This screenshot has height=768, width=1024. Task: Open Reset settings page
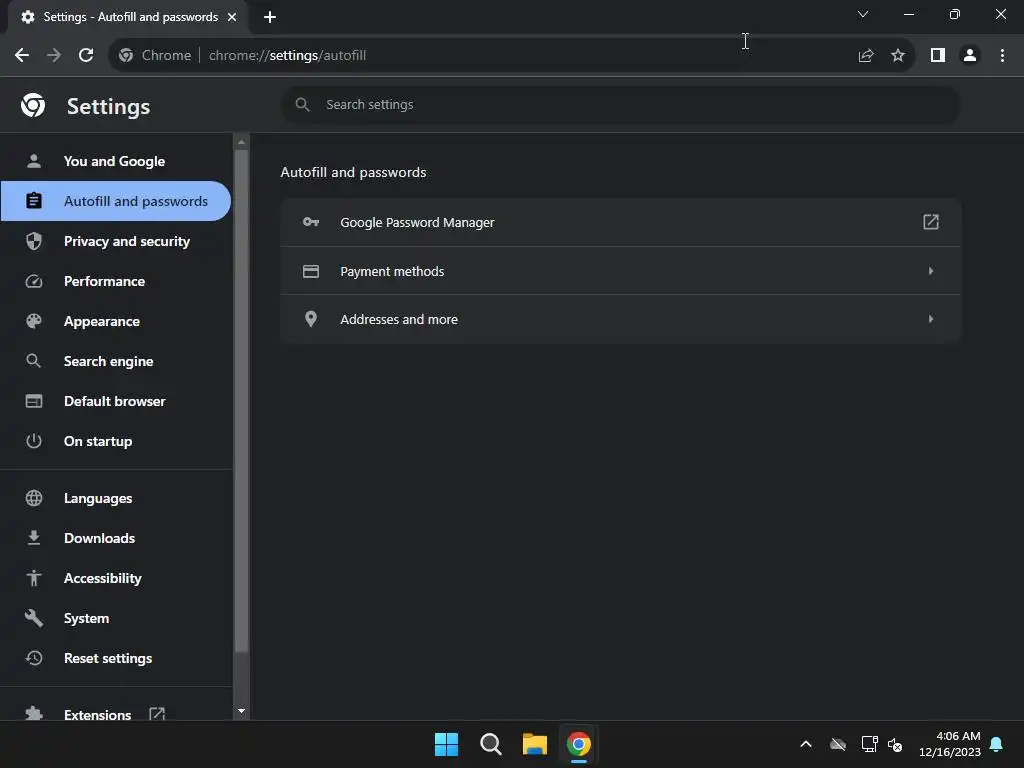point(116,658)
